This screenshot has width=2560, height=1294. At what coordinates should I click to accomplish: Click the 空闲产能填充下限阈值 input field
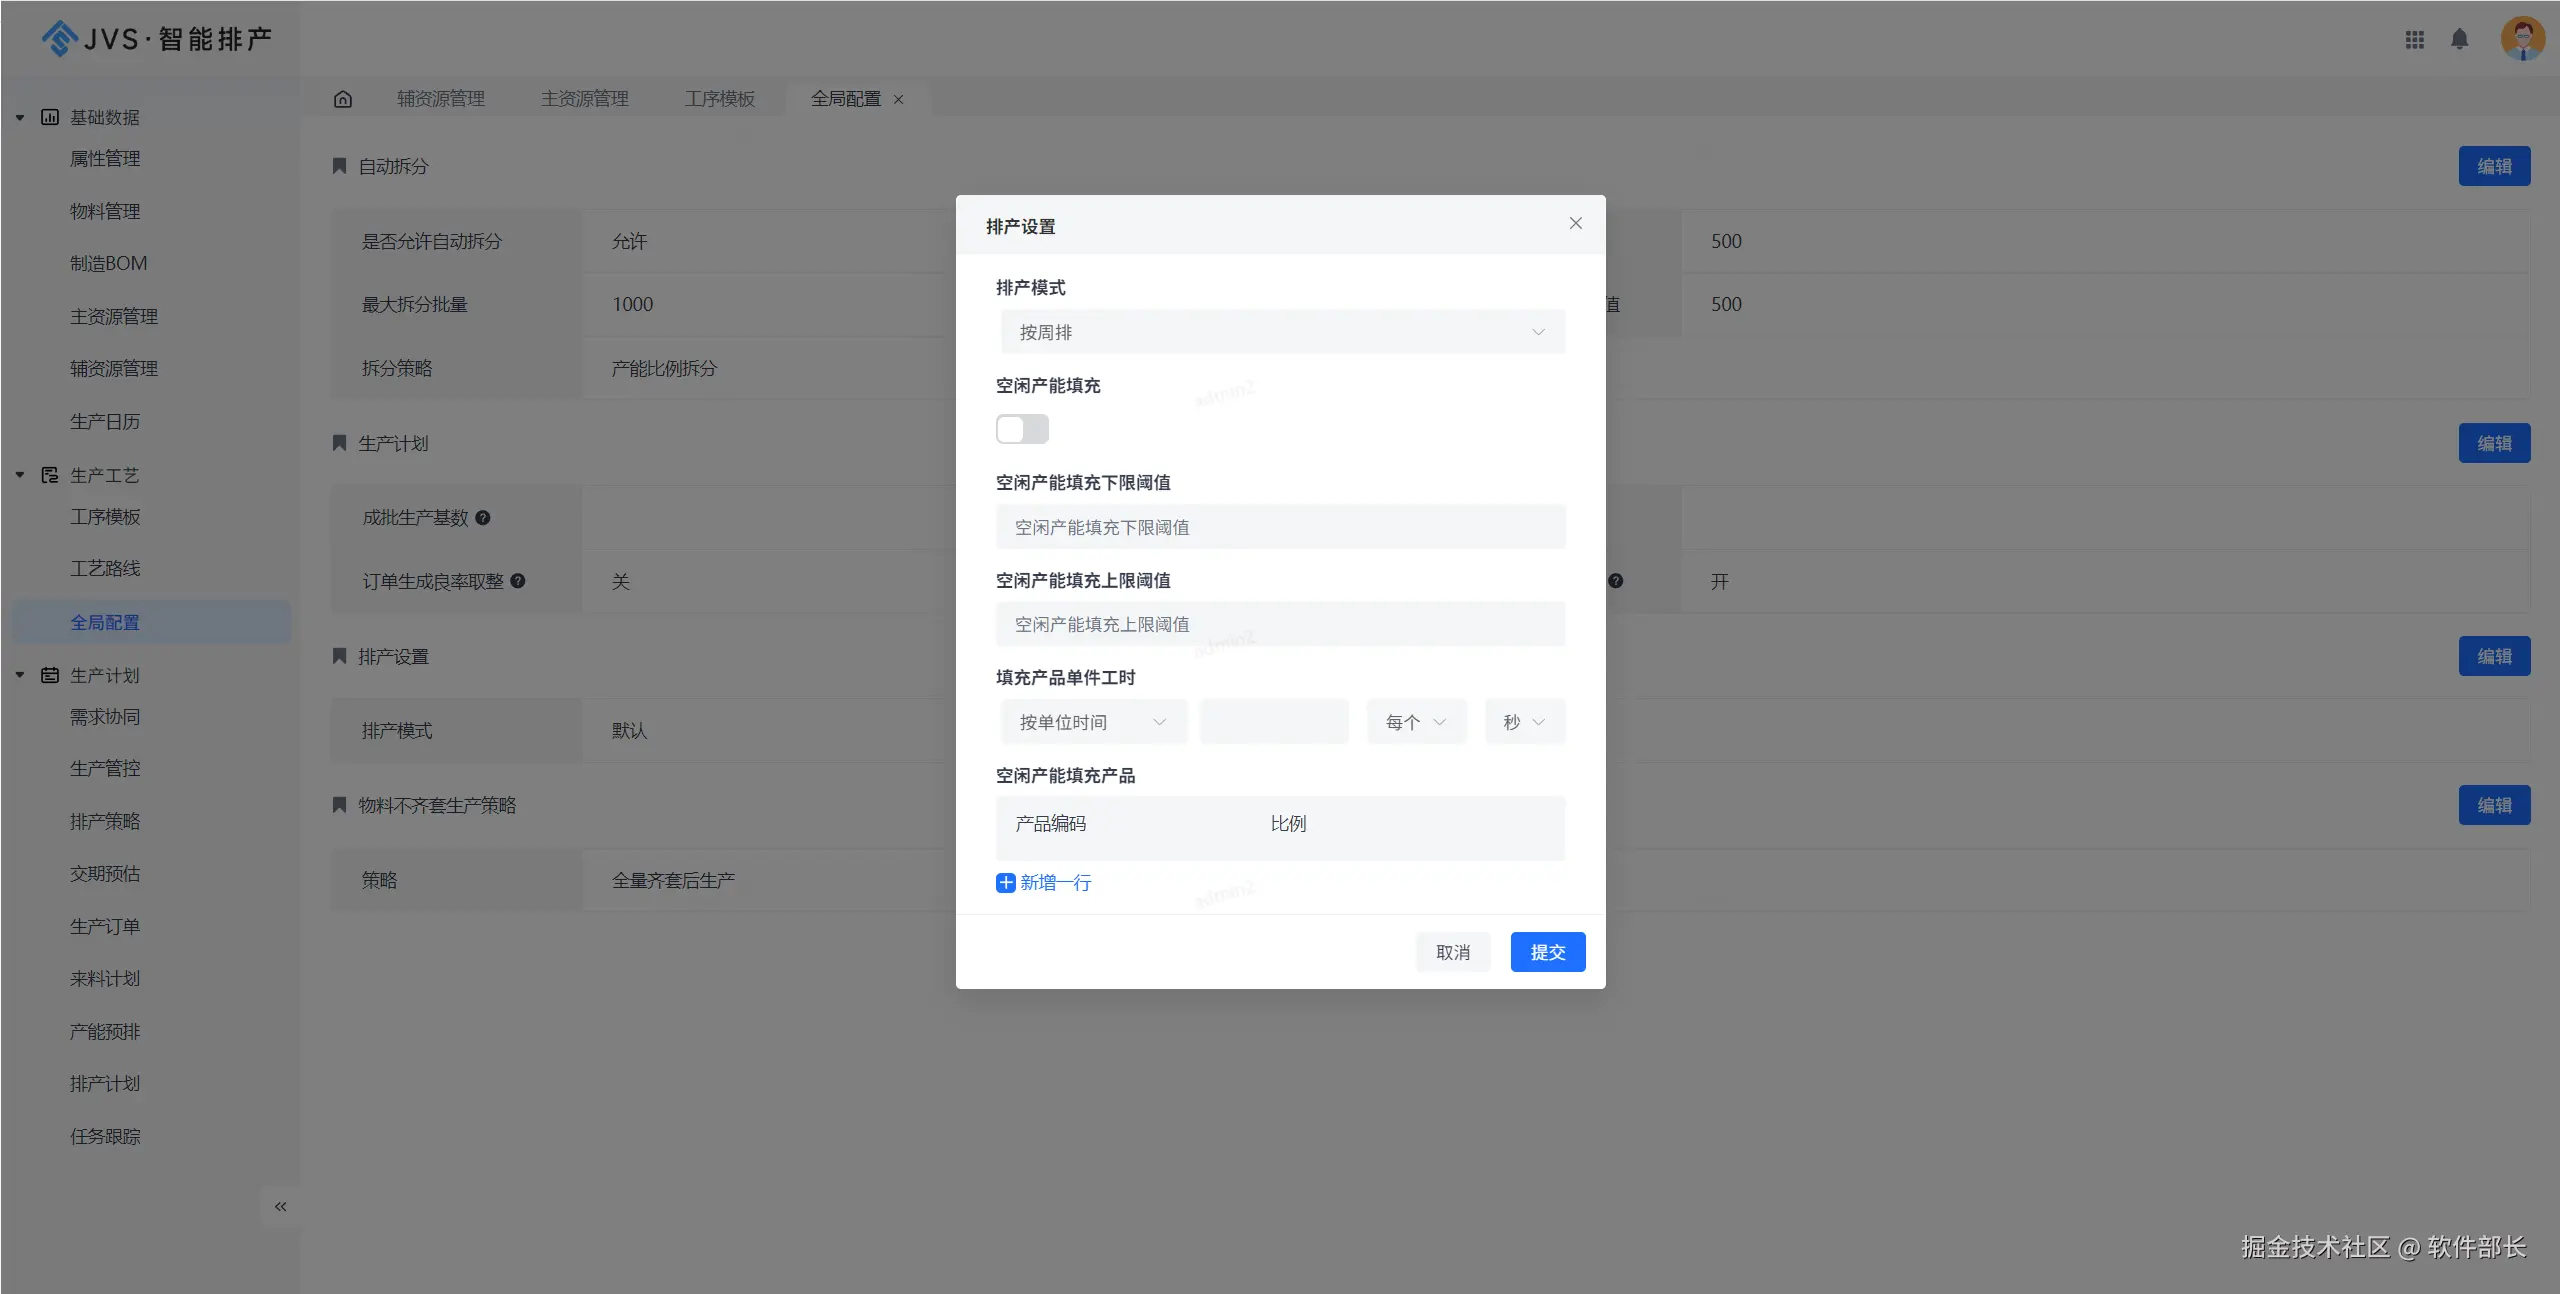point(1280,527)
